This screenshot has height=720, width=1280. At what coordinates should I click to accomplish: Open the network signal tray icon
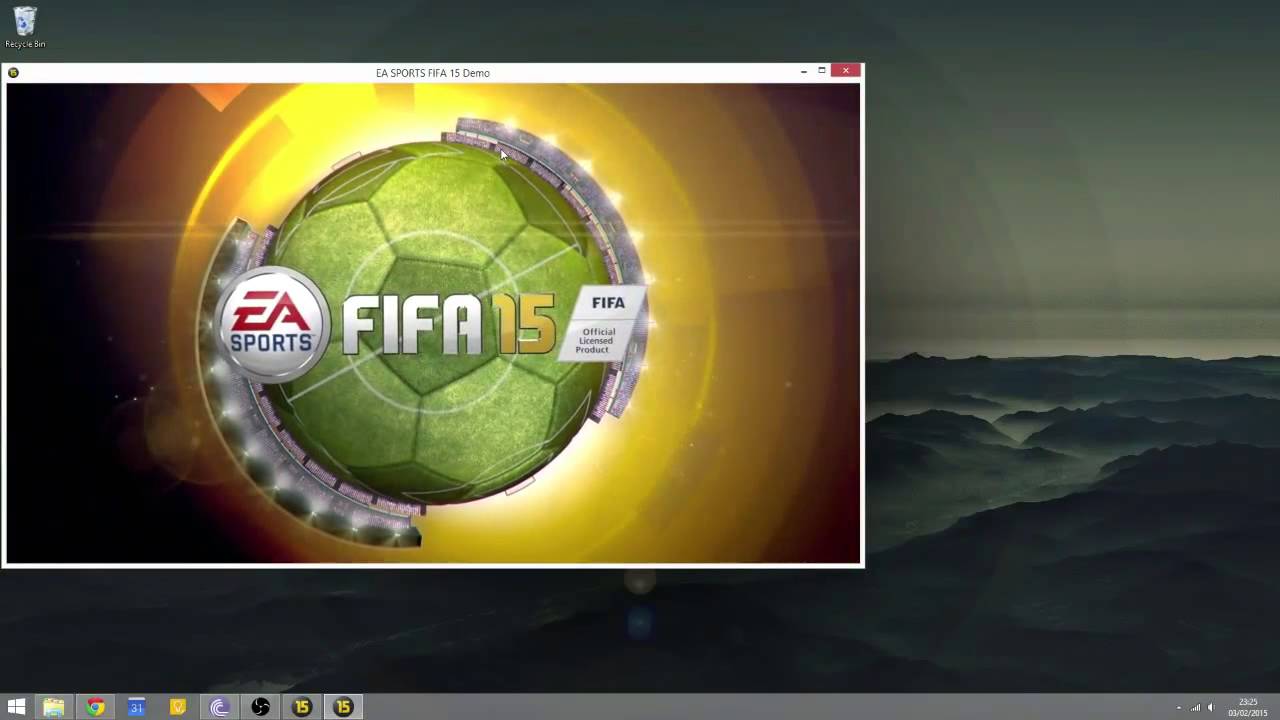[x=1195, y=708]
